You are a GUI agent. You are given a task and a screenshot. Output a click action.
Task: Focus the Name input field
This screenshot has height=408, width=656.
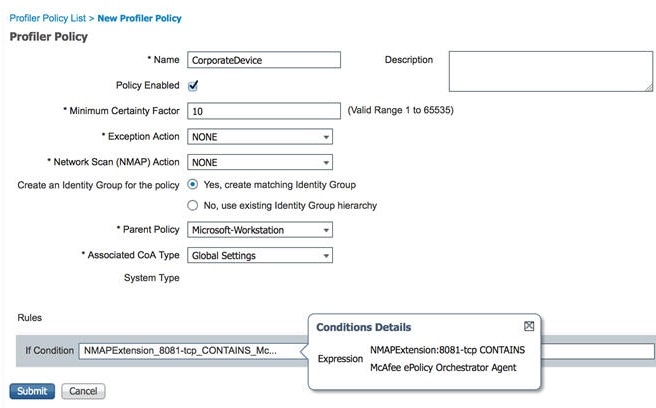pyautogui.click(x=264, y=60)
